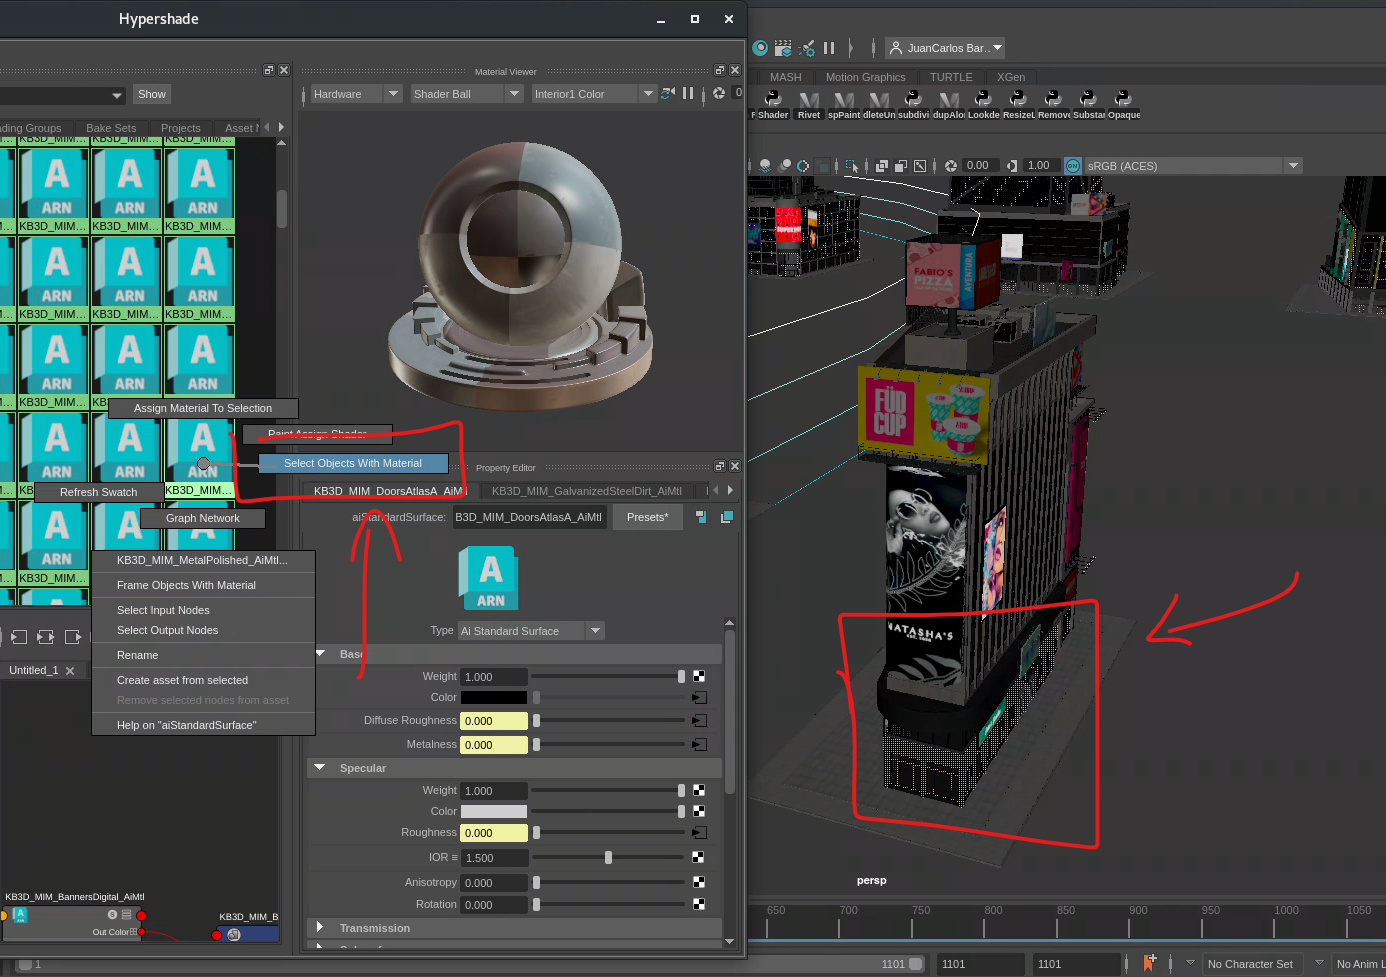Image resolution: width=1386 pixels, height=977 pixels.
Task: Click the dupAlor shelf button
Action: coord(949,104)
